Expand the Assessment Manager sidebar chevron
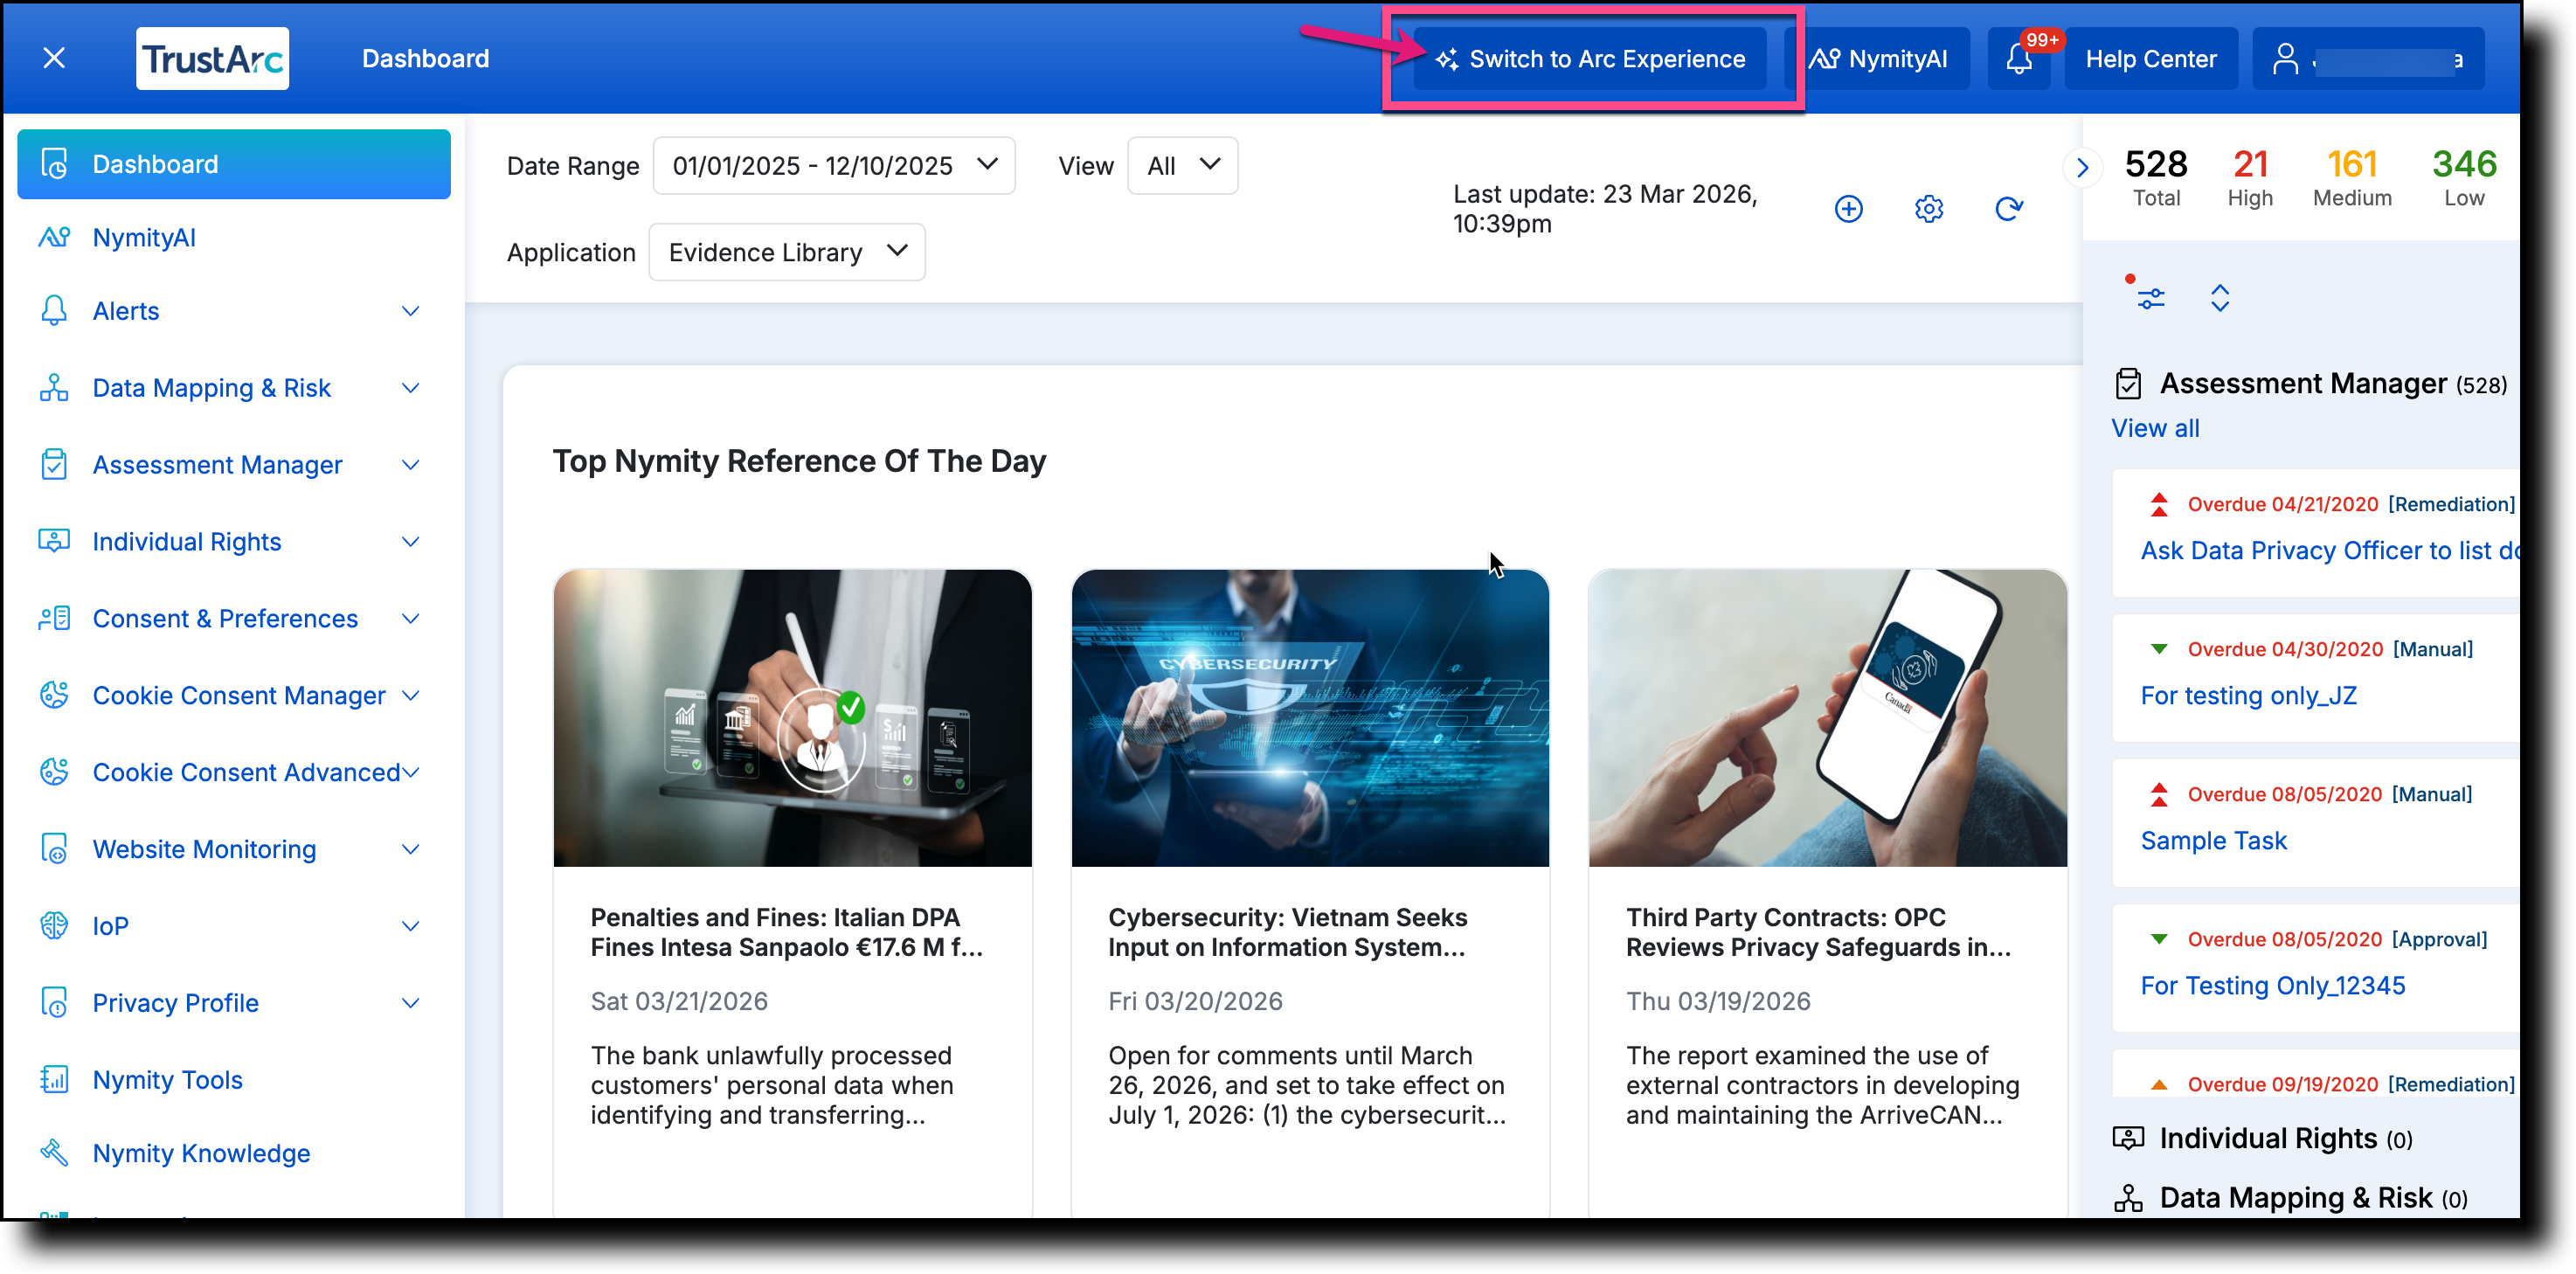2576x1274 pixels. [410, 465]
